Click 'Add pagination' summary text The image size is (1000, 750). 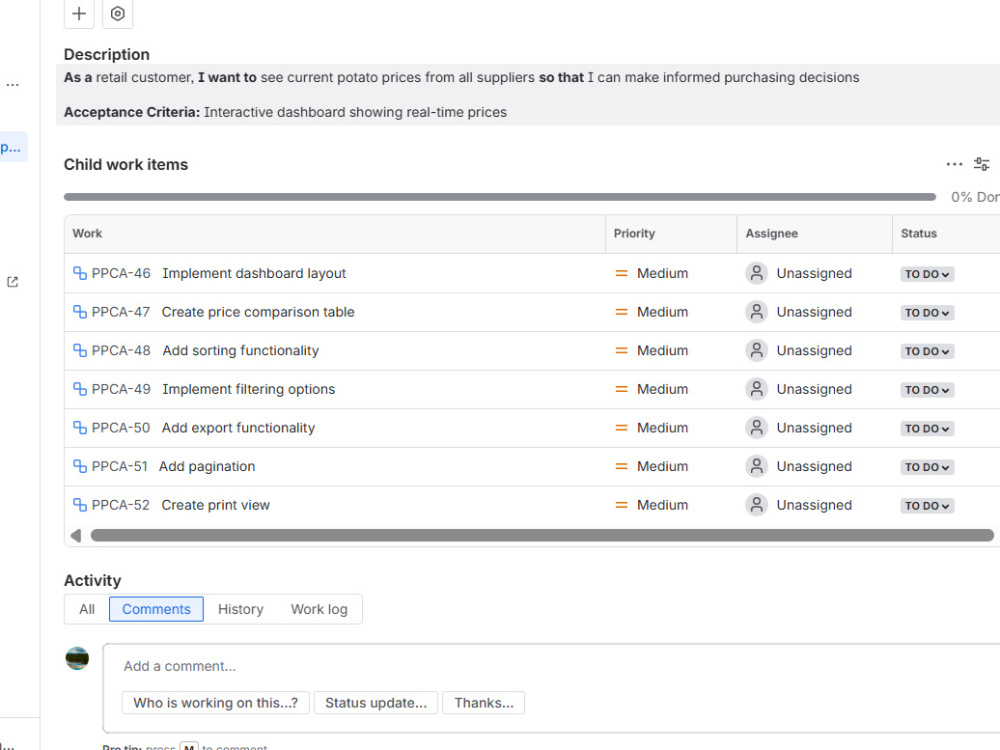pyautogui.click(x=207, y=466)
